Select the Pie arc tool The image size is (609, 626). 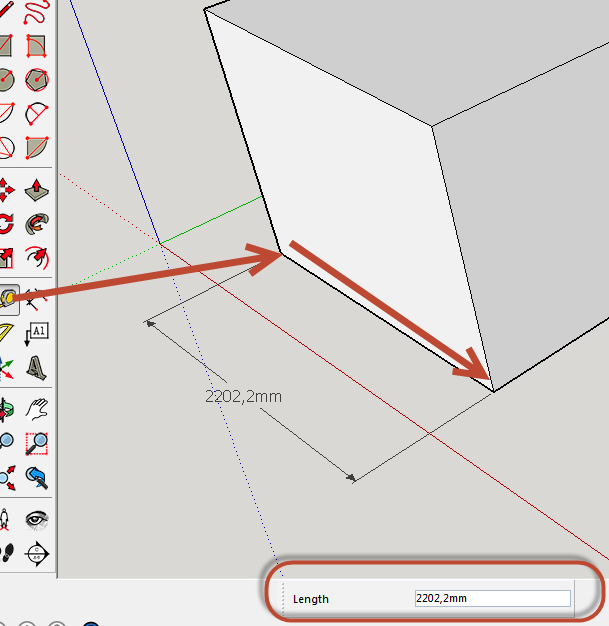pyautogui.click(x=37, y=148)
